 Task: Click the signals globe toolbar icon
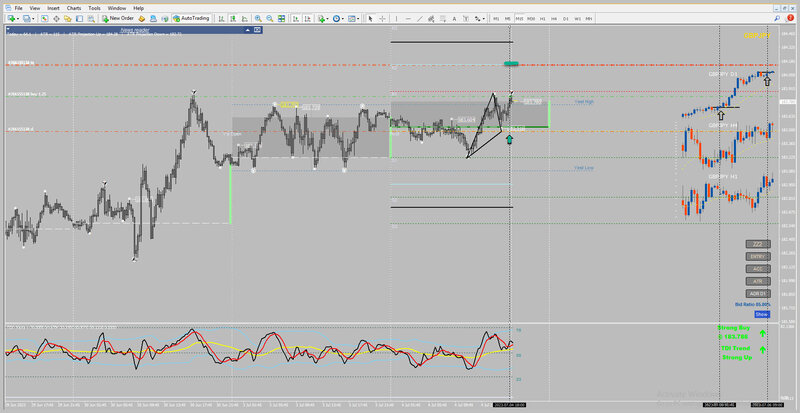[x=165, y=18]
